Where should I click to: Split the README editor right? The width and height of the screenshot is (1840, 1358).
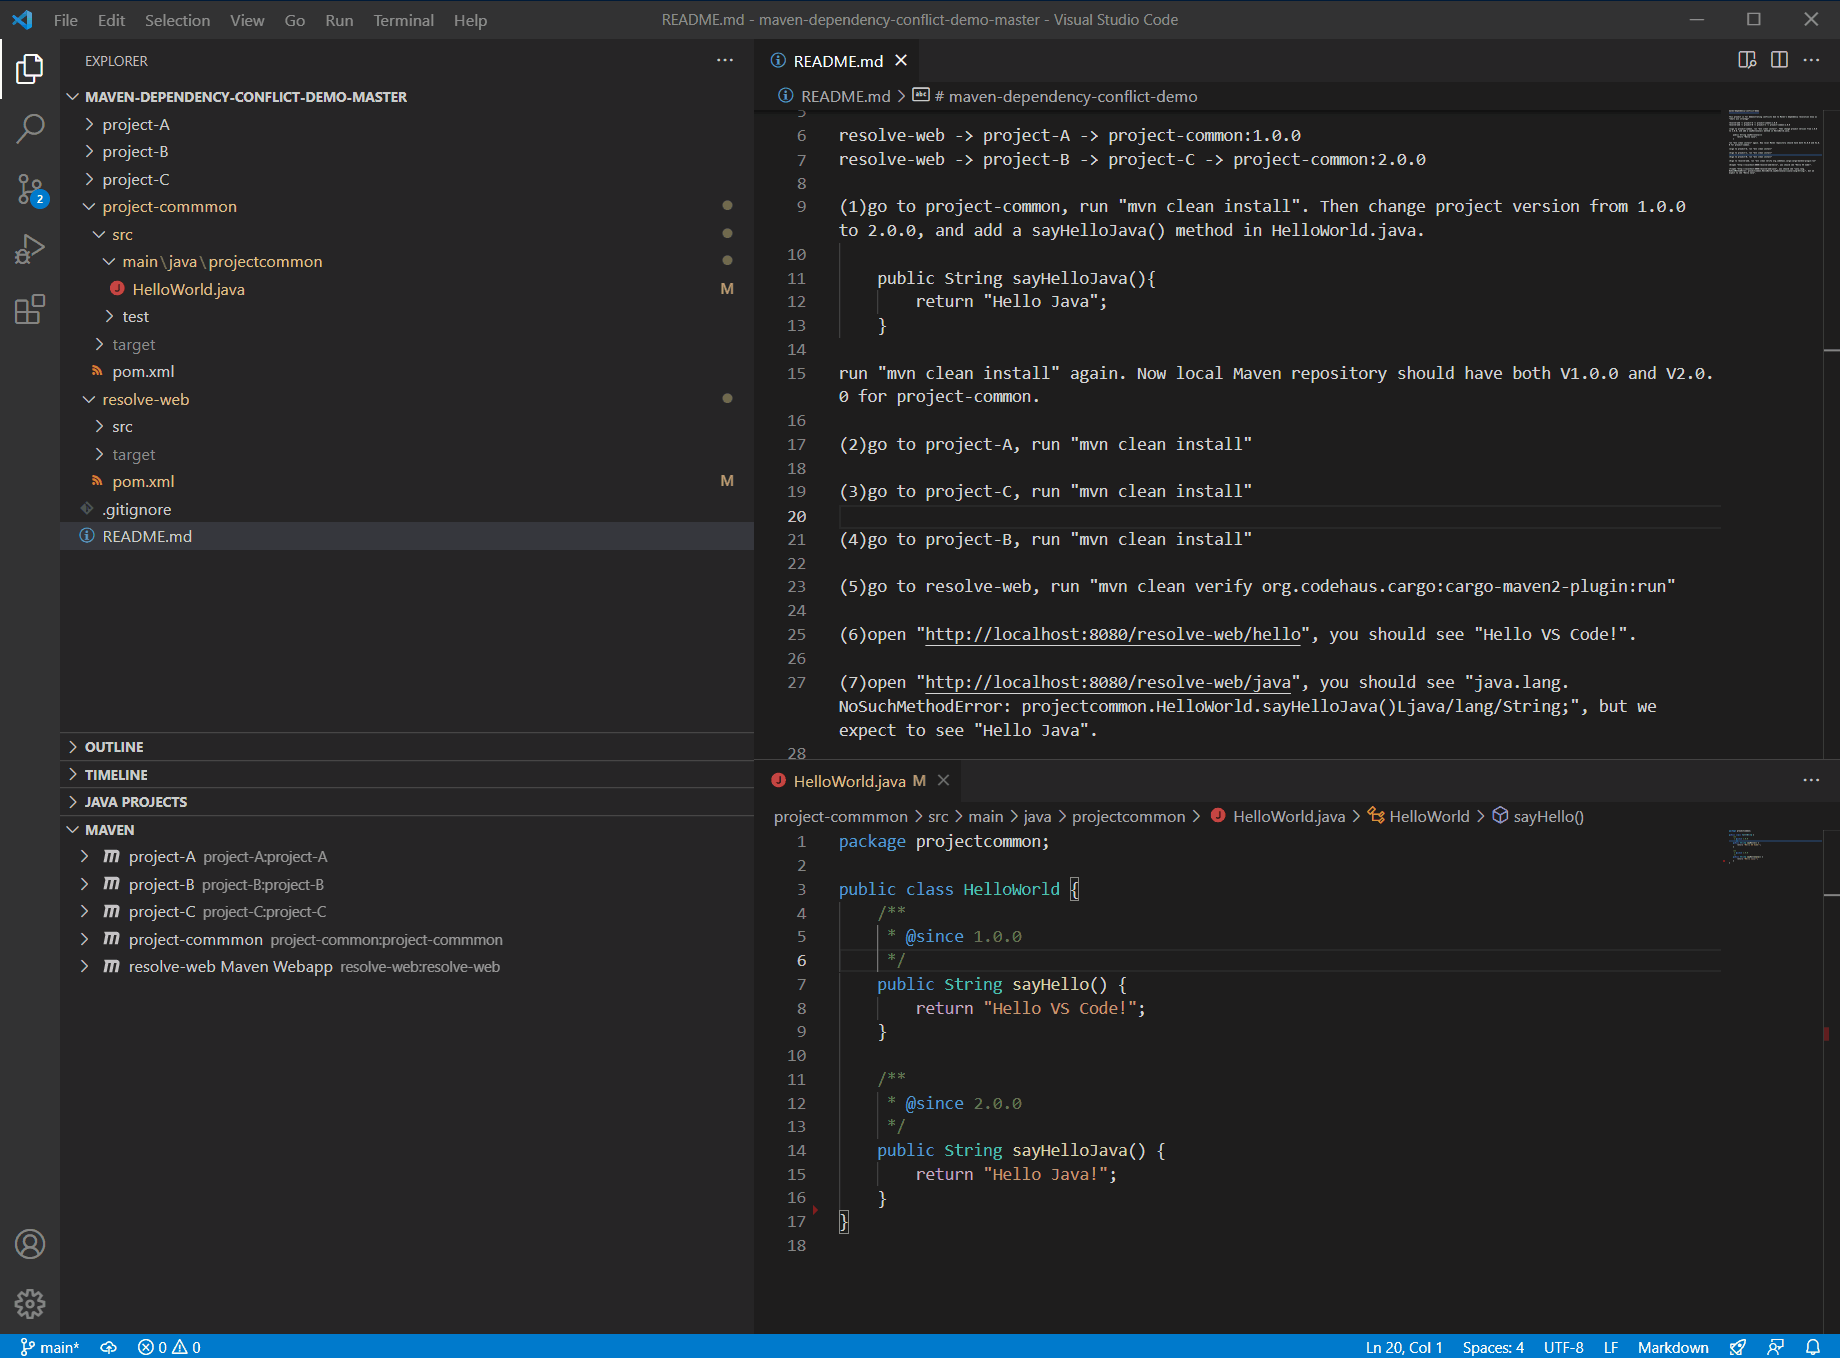tap(1779, 60)
